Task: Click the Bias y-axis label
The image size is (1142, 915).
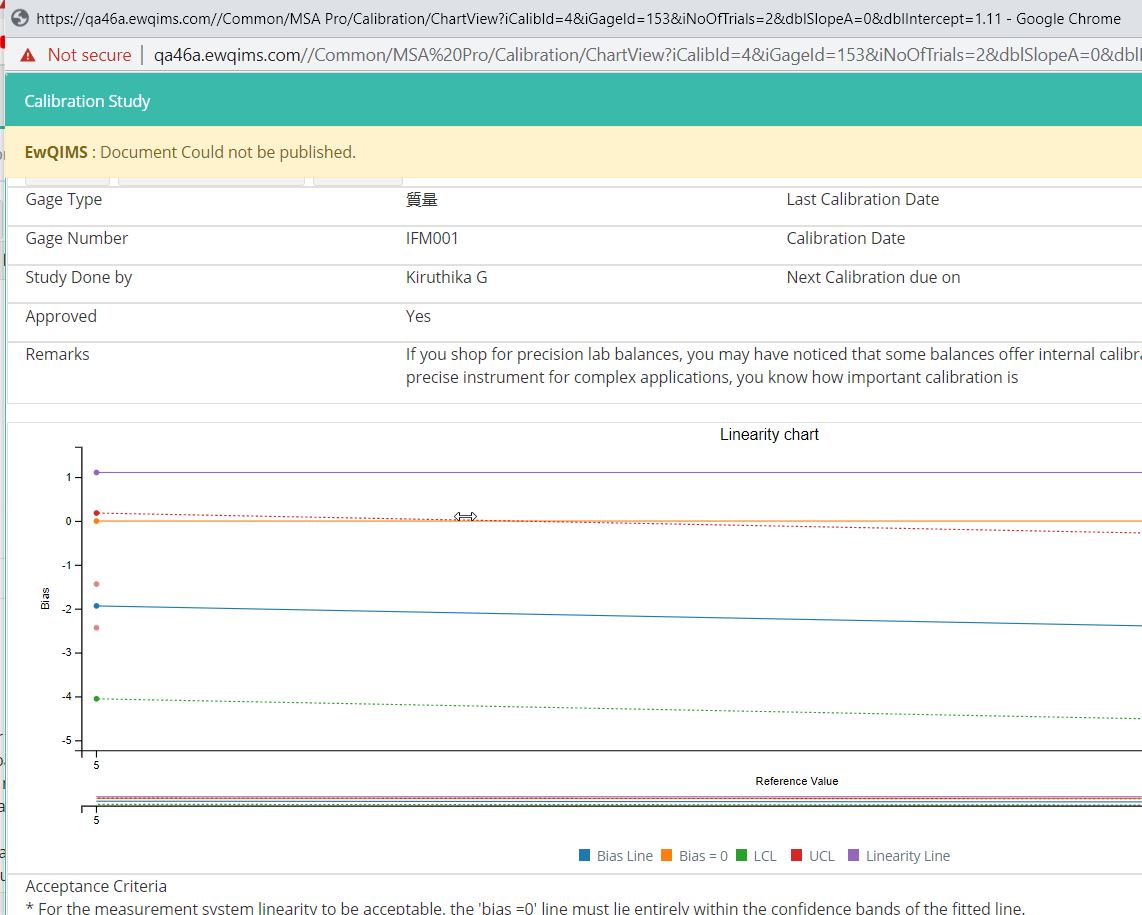Action: point(45,598)
